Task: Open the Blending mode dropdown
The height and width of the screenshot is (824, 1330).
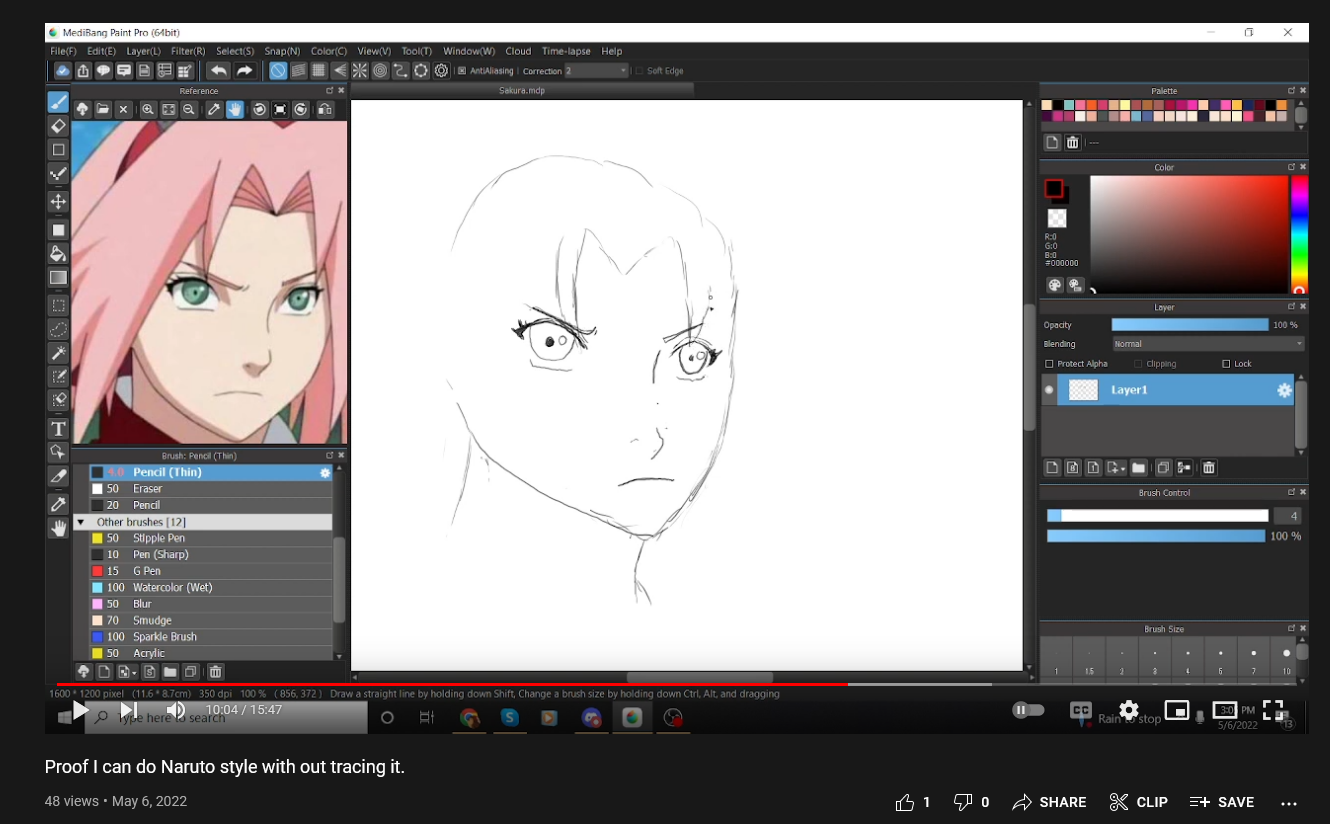Action: [1208, 344]
